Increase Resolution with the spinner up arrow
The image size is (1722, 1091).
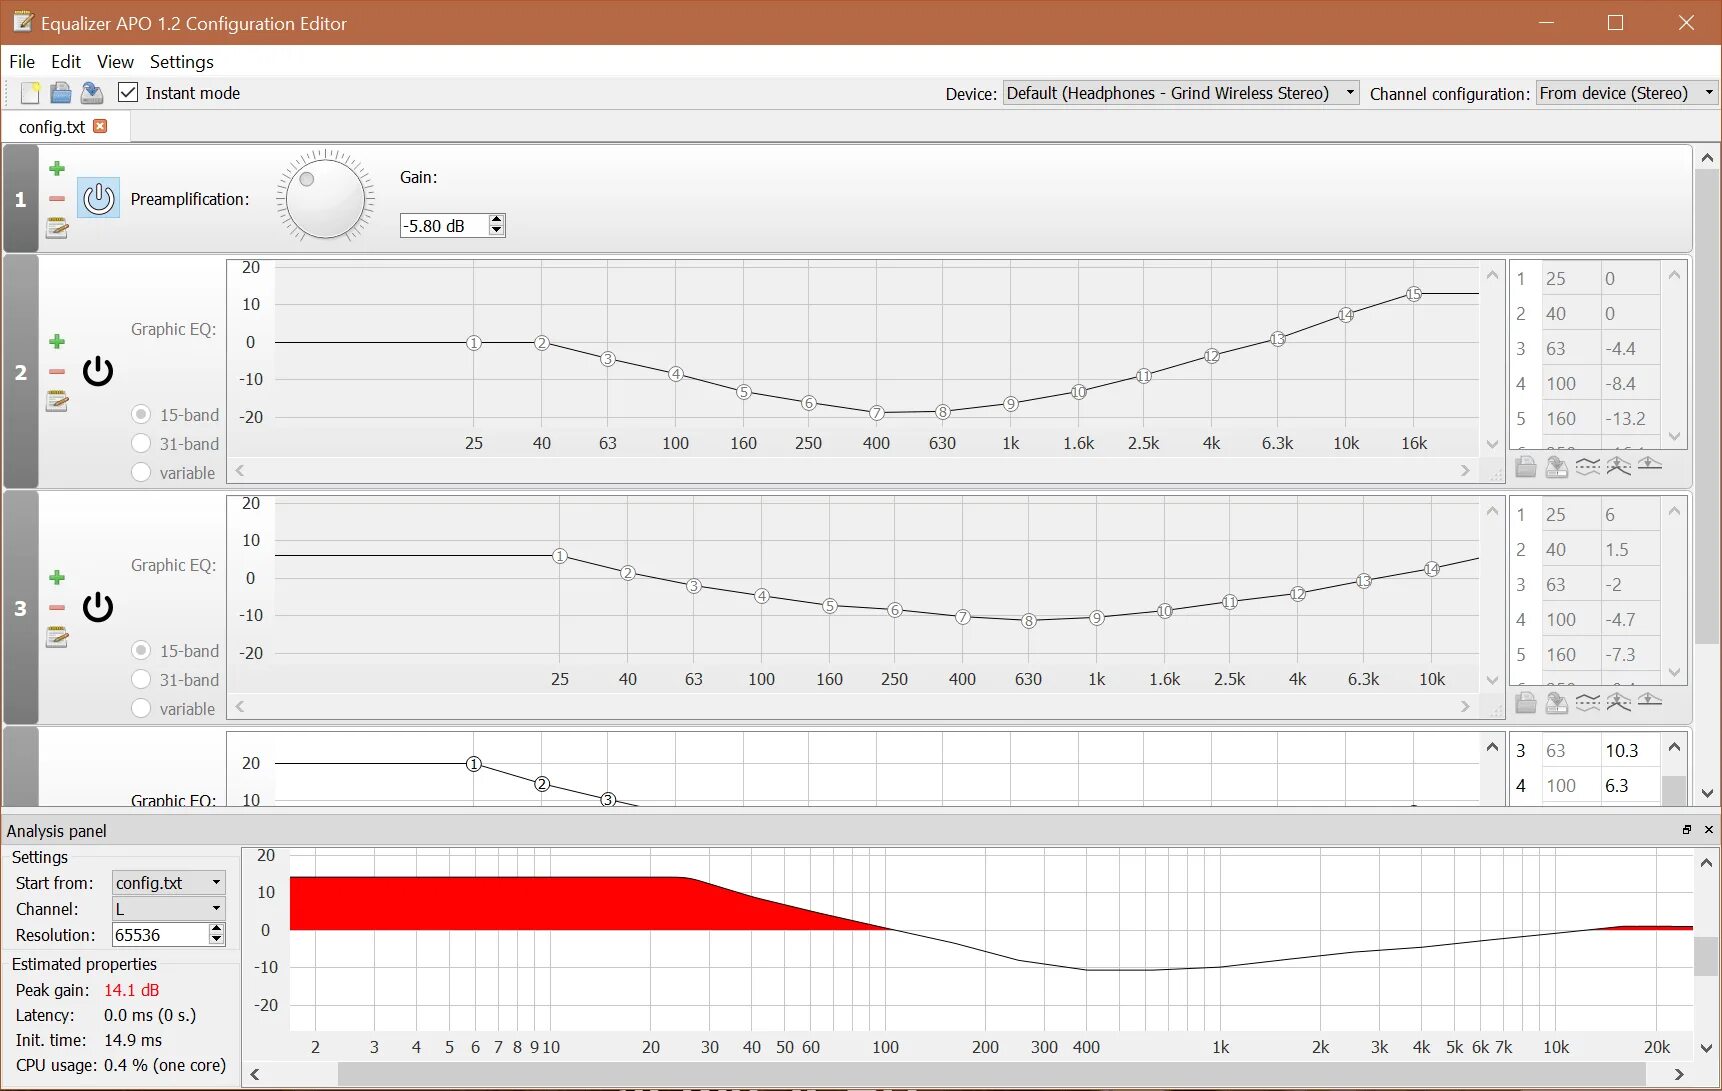click(216, 929)
